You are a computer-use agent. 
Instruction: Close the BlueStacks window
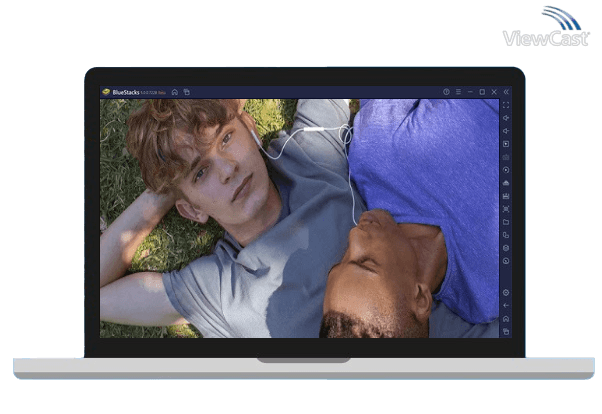494,92
